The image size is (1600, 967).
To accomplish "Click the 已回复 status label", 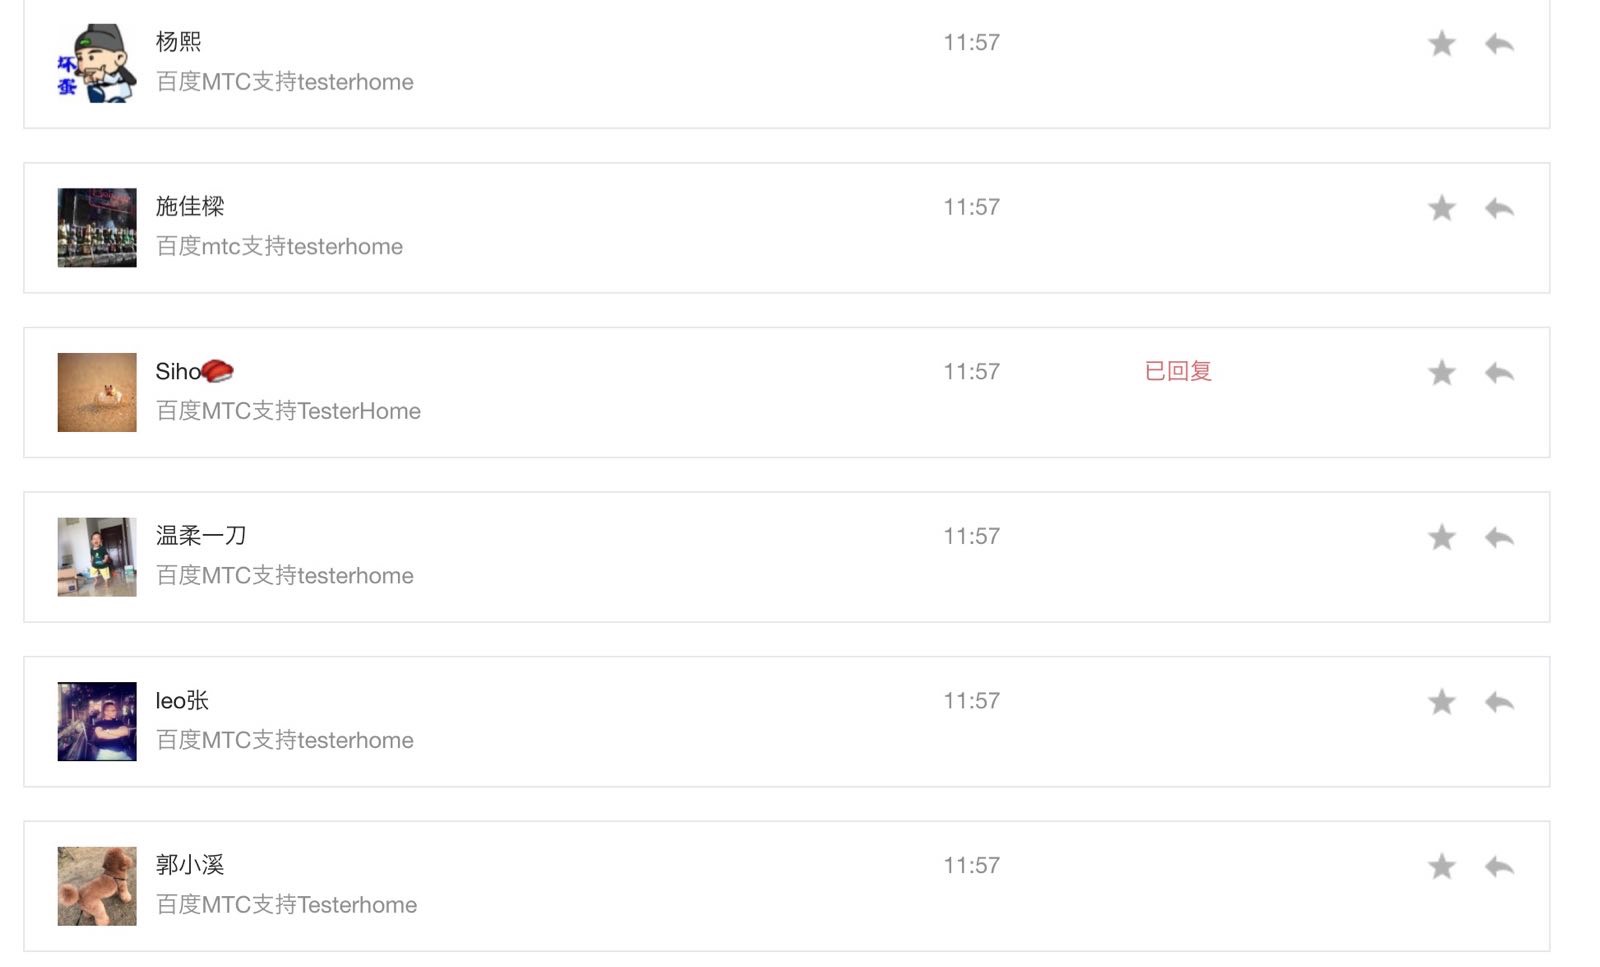I will [x=1178, y=371].
